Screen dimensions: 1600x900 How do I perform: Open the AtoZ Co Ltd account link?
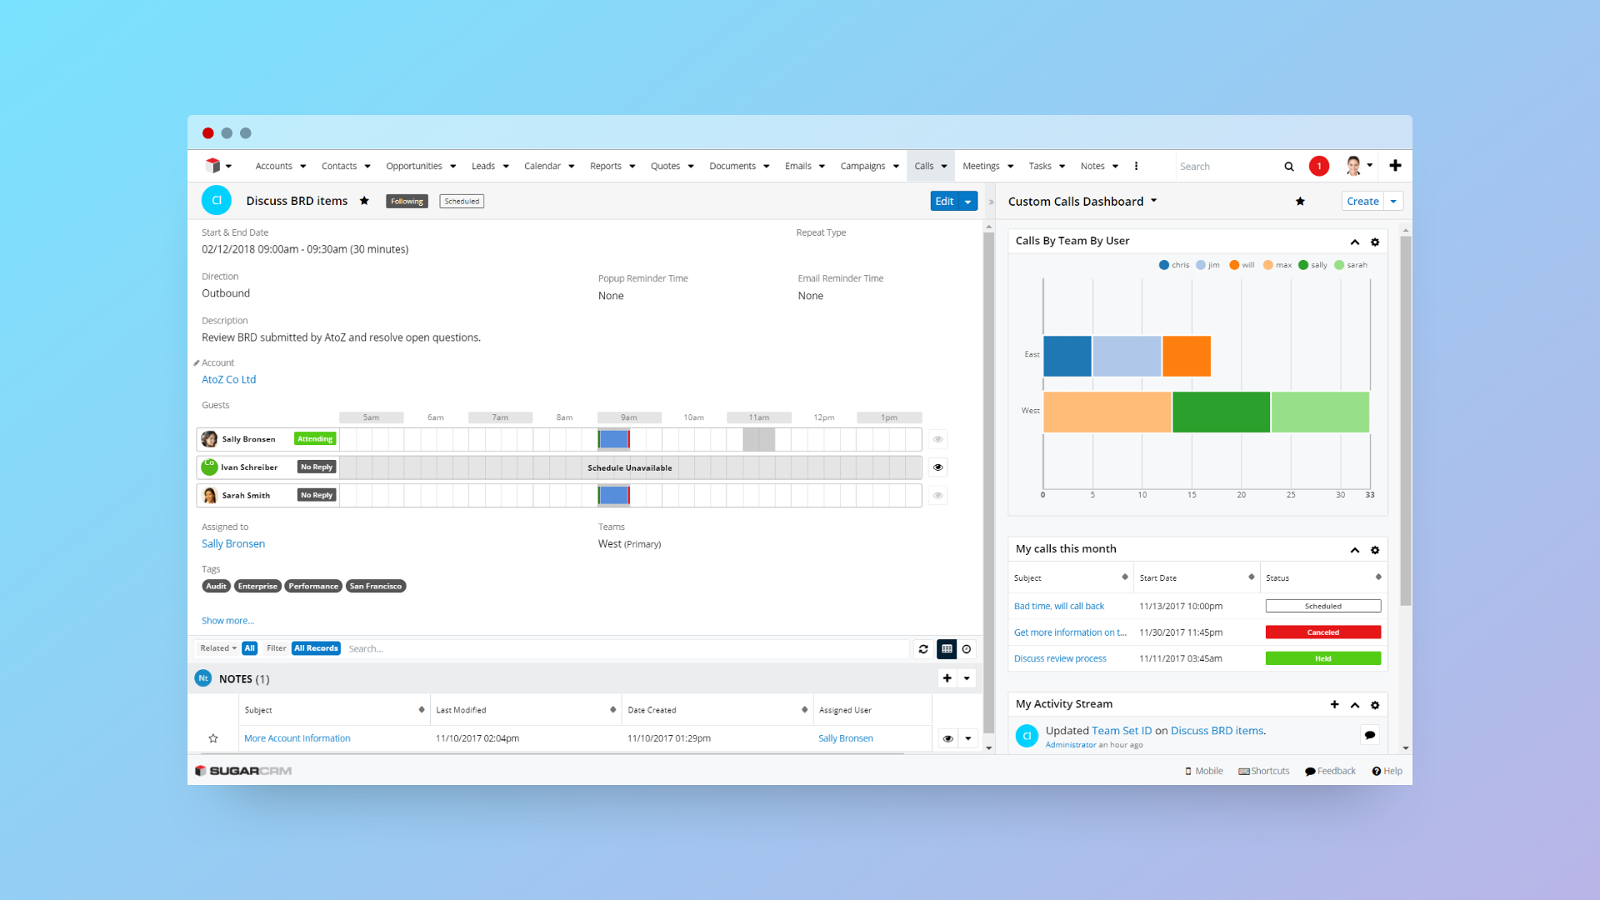pyautogui.click(x=229, y=380)
